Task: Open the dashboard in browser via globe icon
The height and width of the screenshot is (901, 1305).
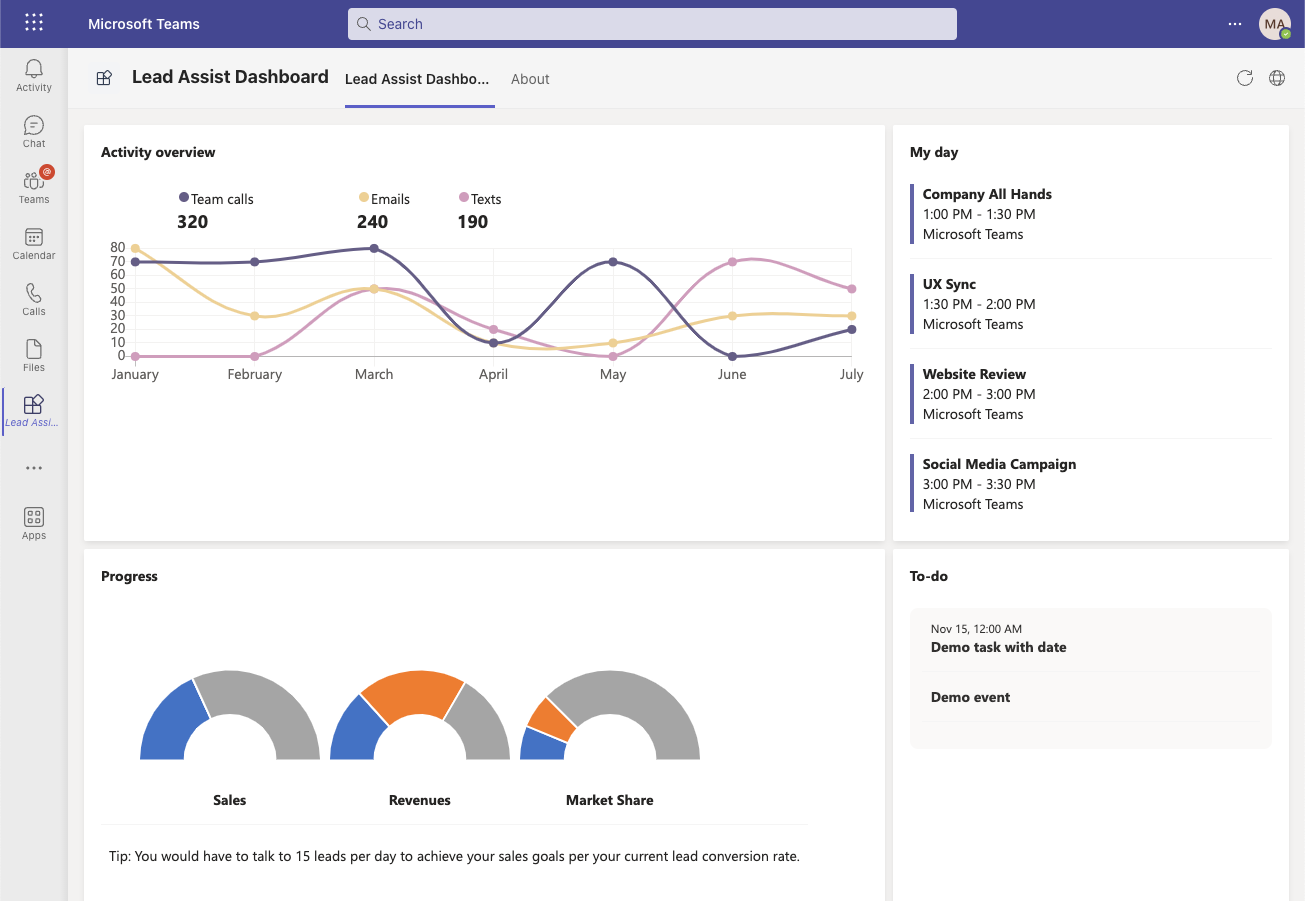Action: click(1277, 77)
